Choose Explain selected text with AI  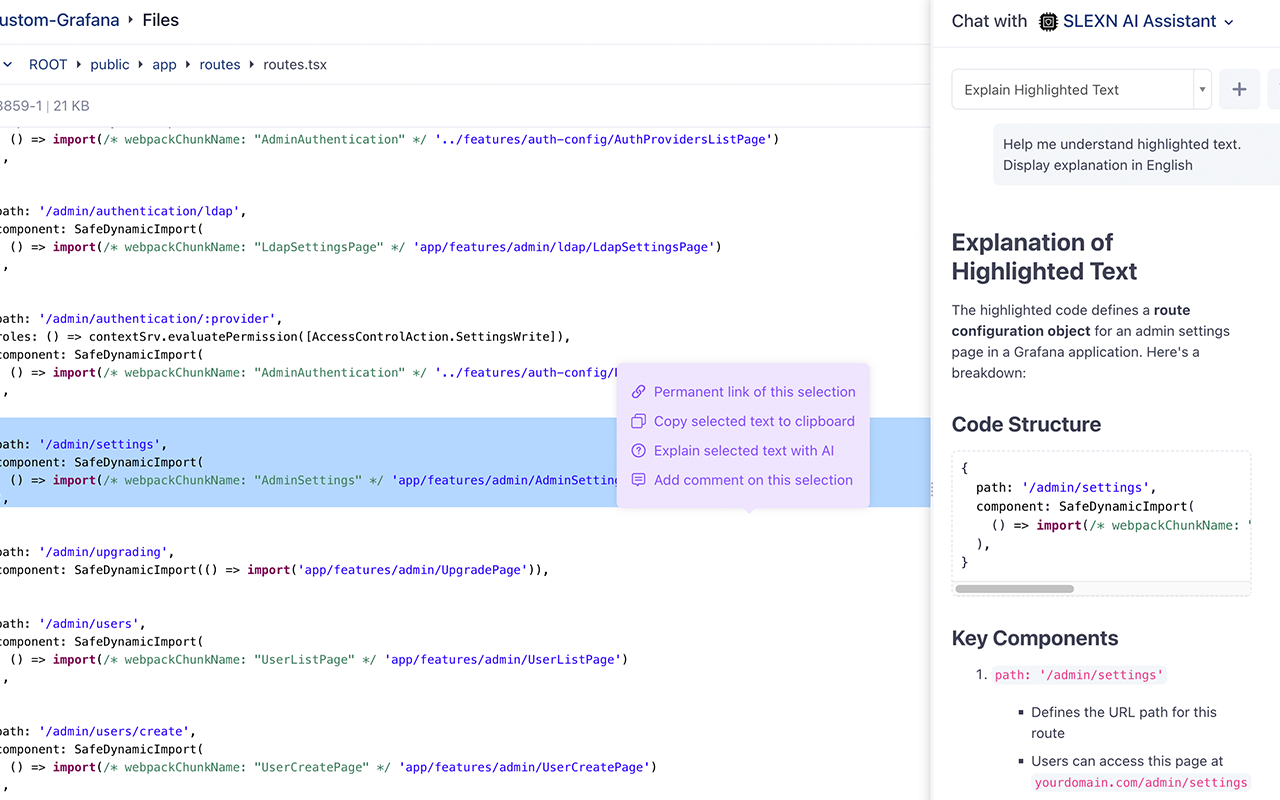pos(744,451)
